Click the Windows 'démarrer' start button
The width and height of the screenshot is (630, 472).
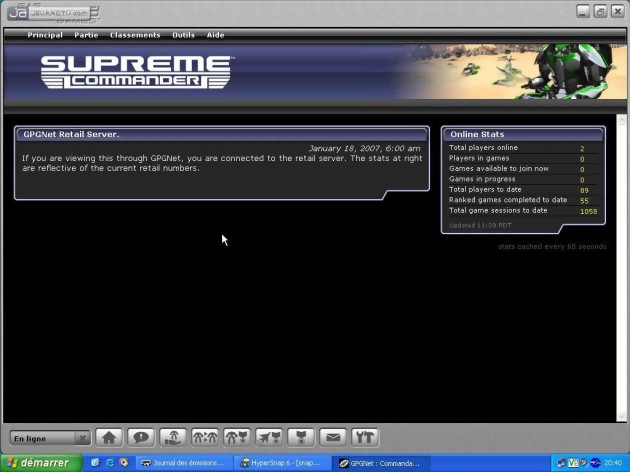[x=41, y=463]
